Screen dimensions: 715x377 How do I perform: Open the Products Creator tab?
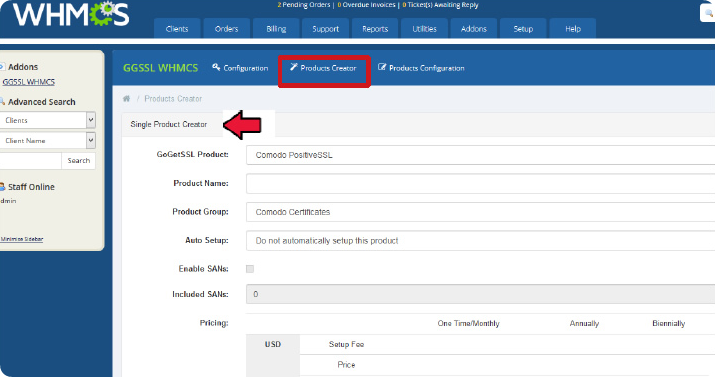[323, 68]
